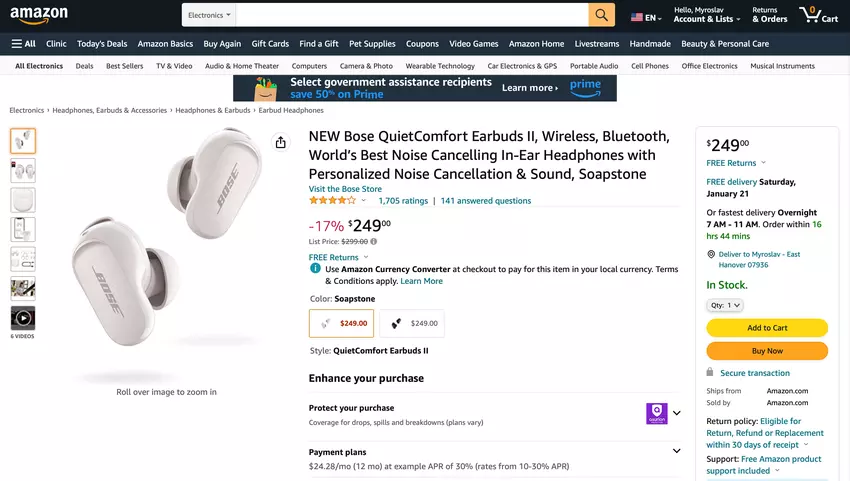Visit the Bose Store link
Image resolution: width=850 pixels, height=481 pixels.
coord(345,189)
